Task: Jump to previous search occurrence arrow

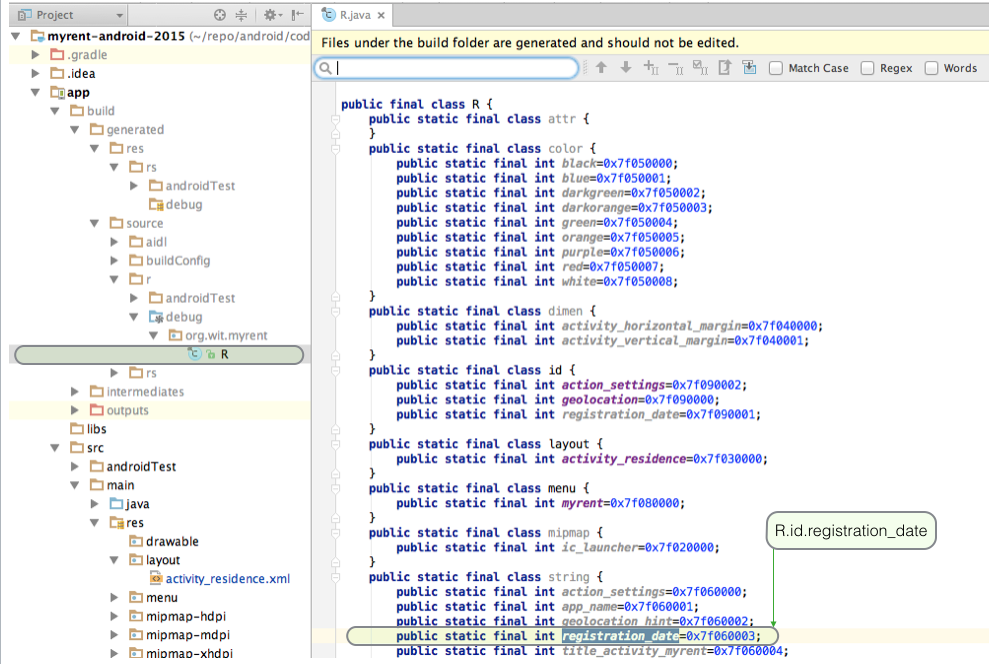Action: coord(601,67)
